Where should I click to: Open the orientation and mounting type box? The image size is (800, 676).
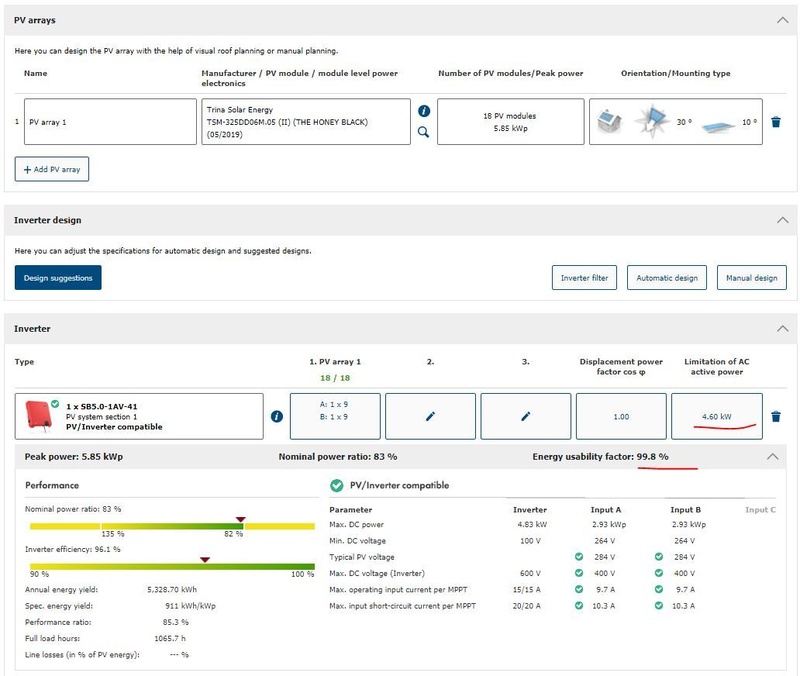[676, 121]
